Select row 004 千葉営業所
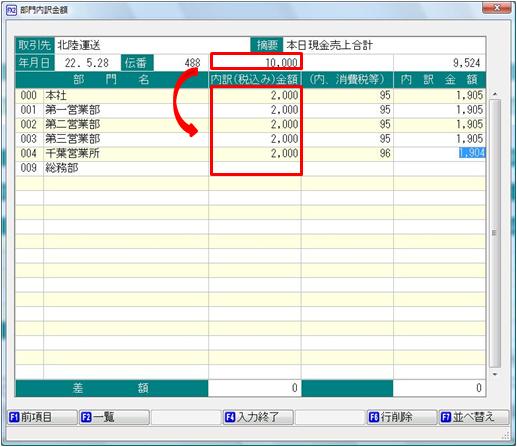Viewport: 517px width, 447px height. 250,154
